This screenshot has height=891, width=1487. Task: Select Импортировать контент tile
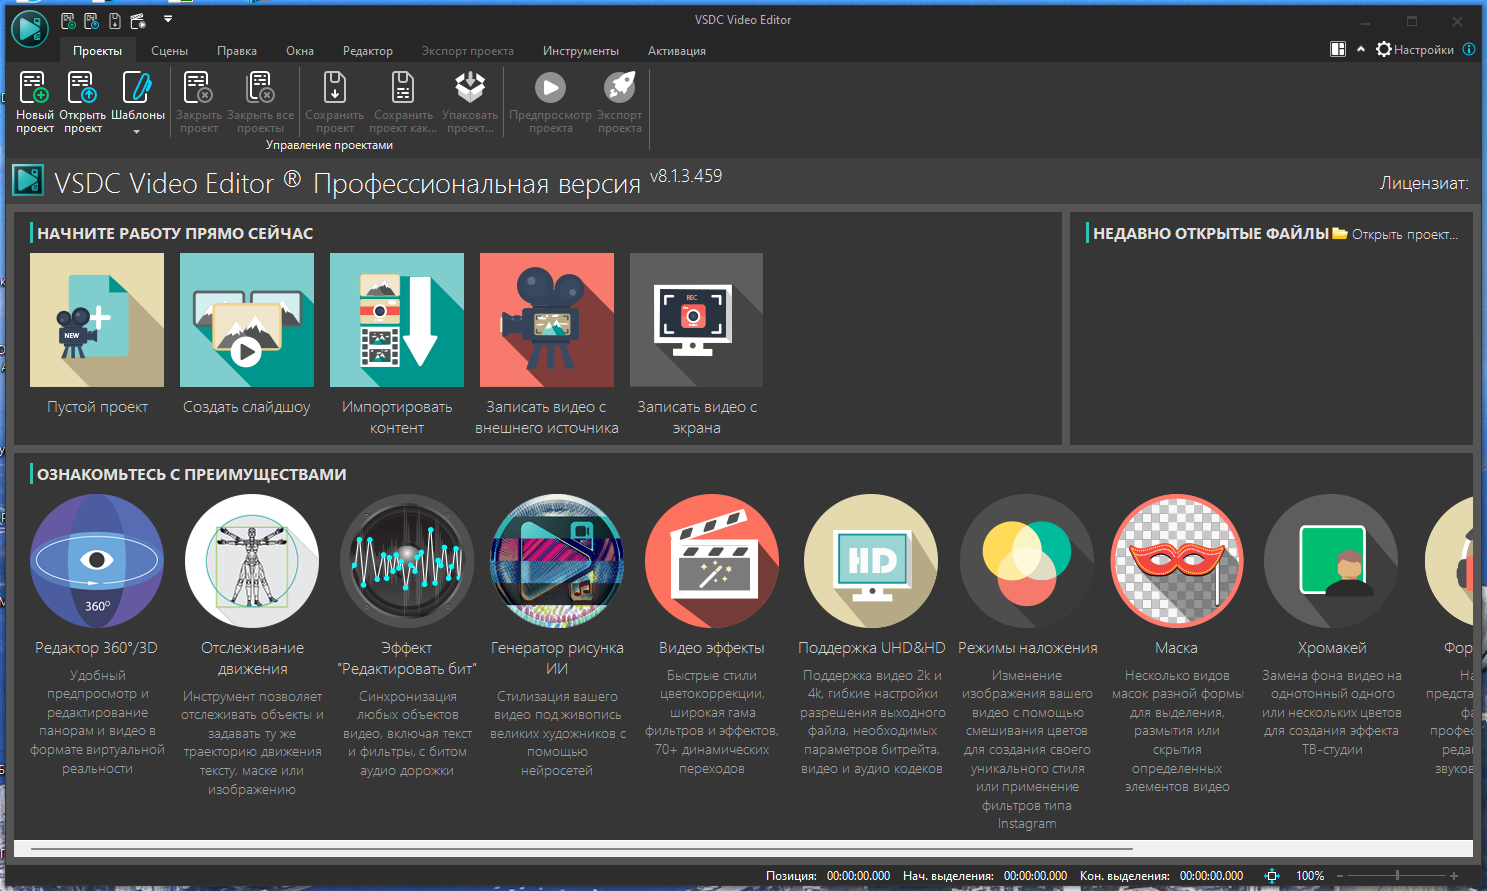pyautogui.click(x=397, y=320)
